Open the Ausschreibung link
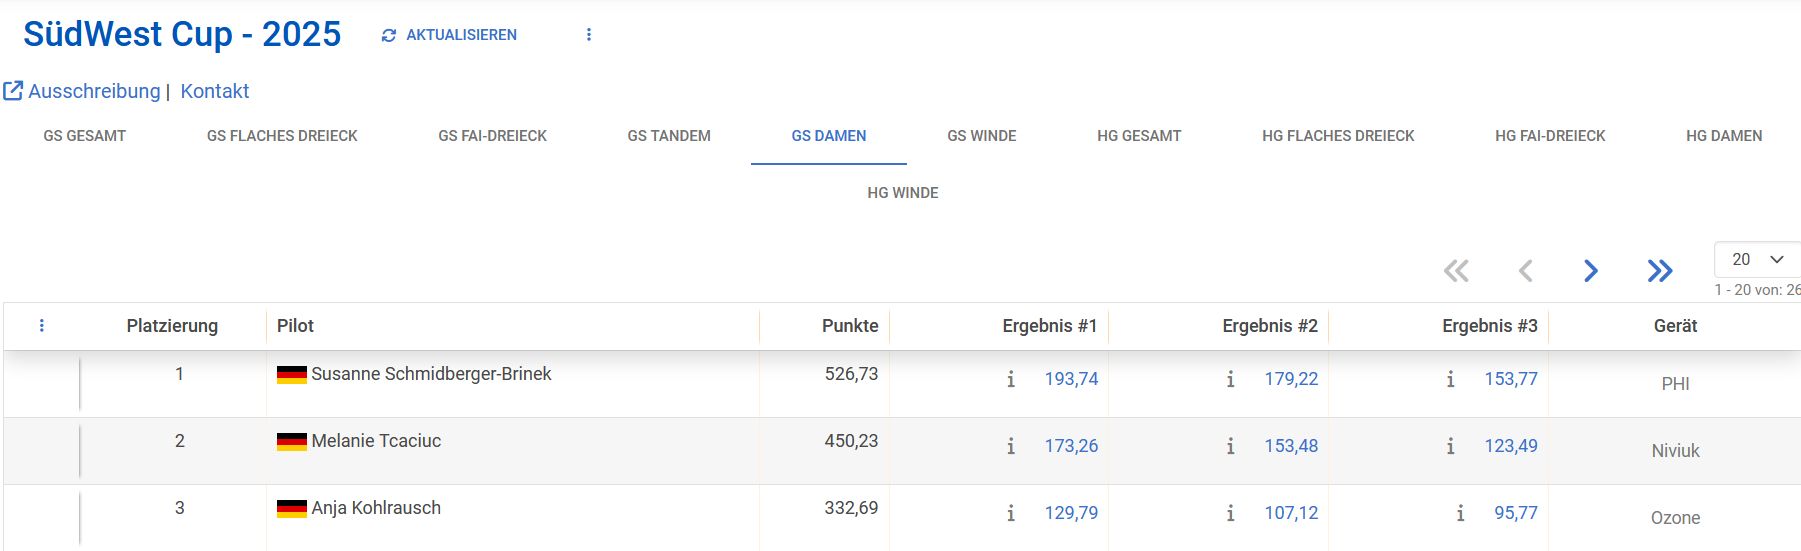 pyautogui.click(x=94, y=91)
